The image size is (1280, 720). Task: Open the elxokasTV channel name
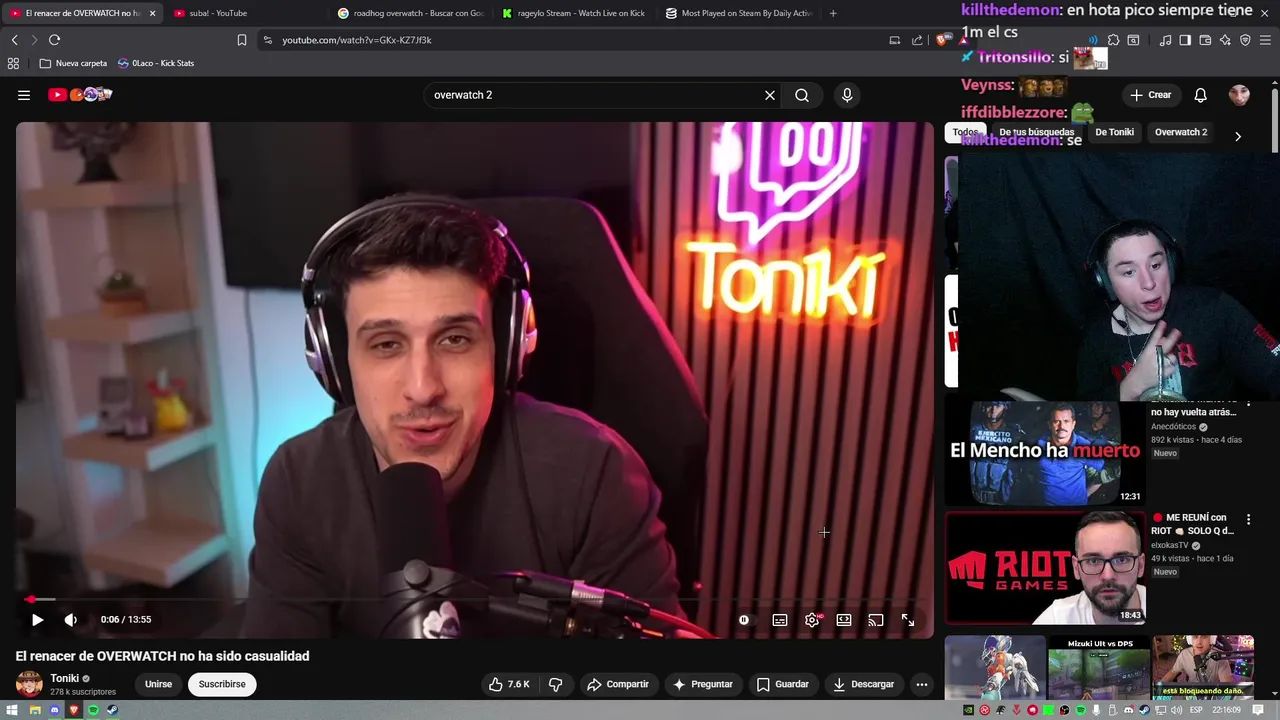[1169, 545]
